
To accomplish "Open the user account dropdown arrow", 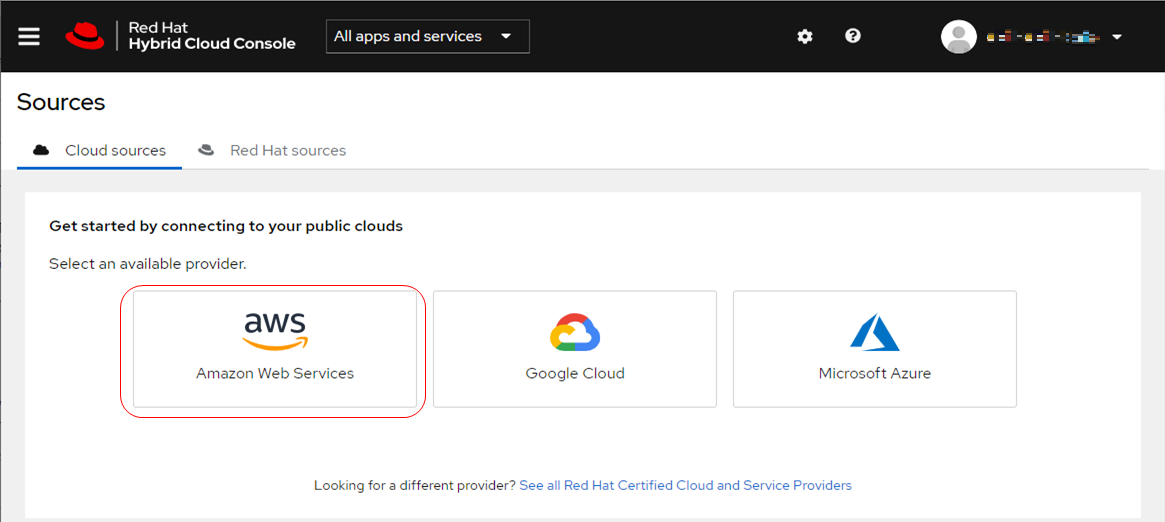I will [1117, 37].
